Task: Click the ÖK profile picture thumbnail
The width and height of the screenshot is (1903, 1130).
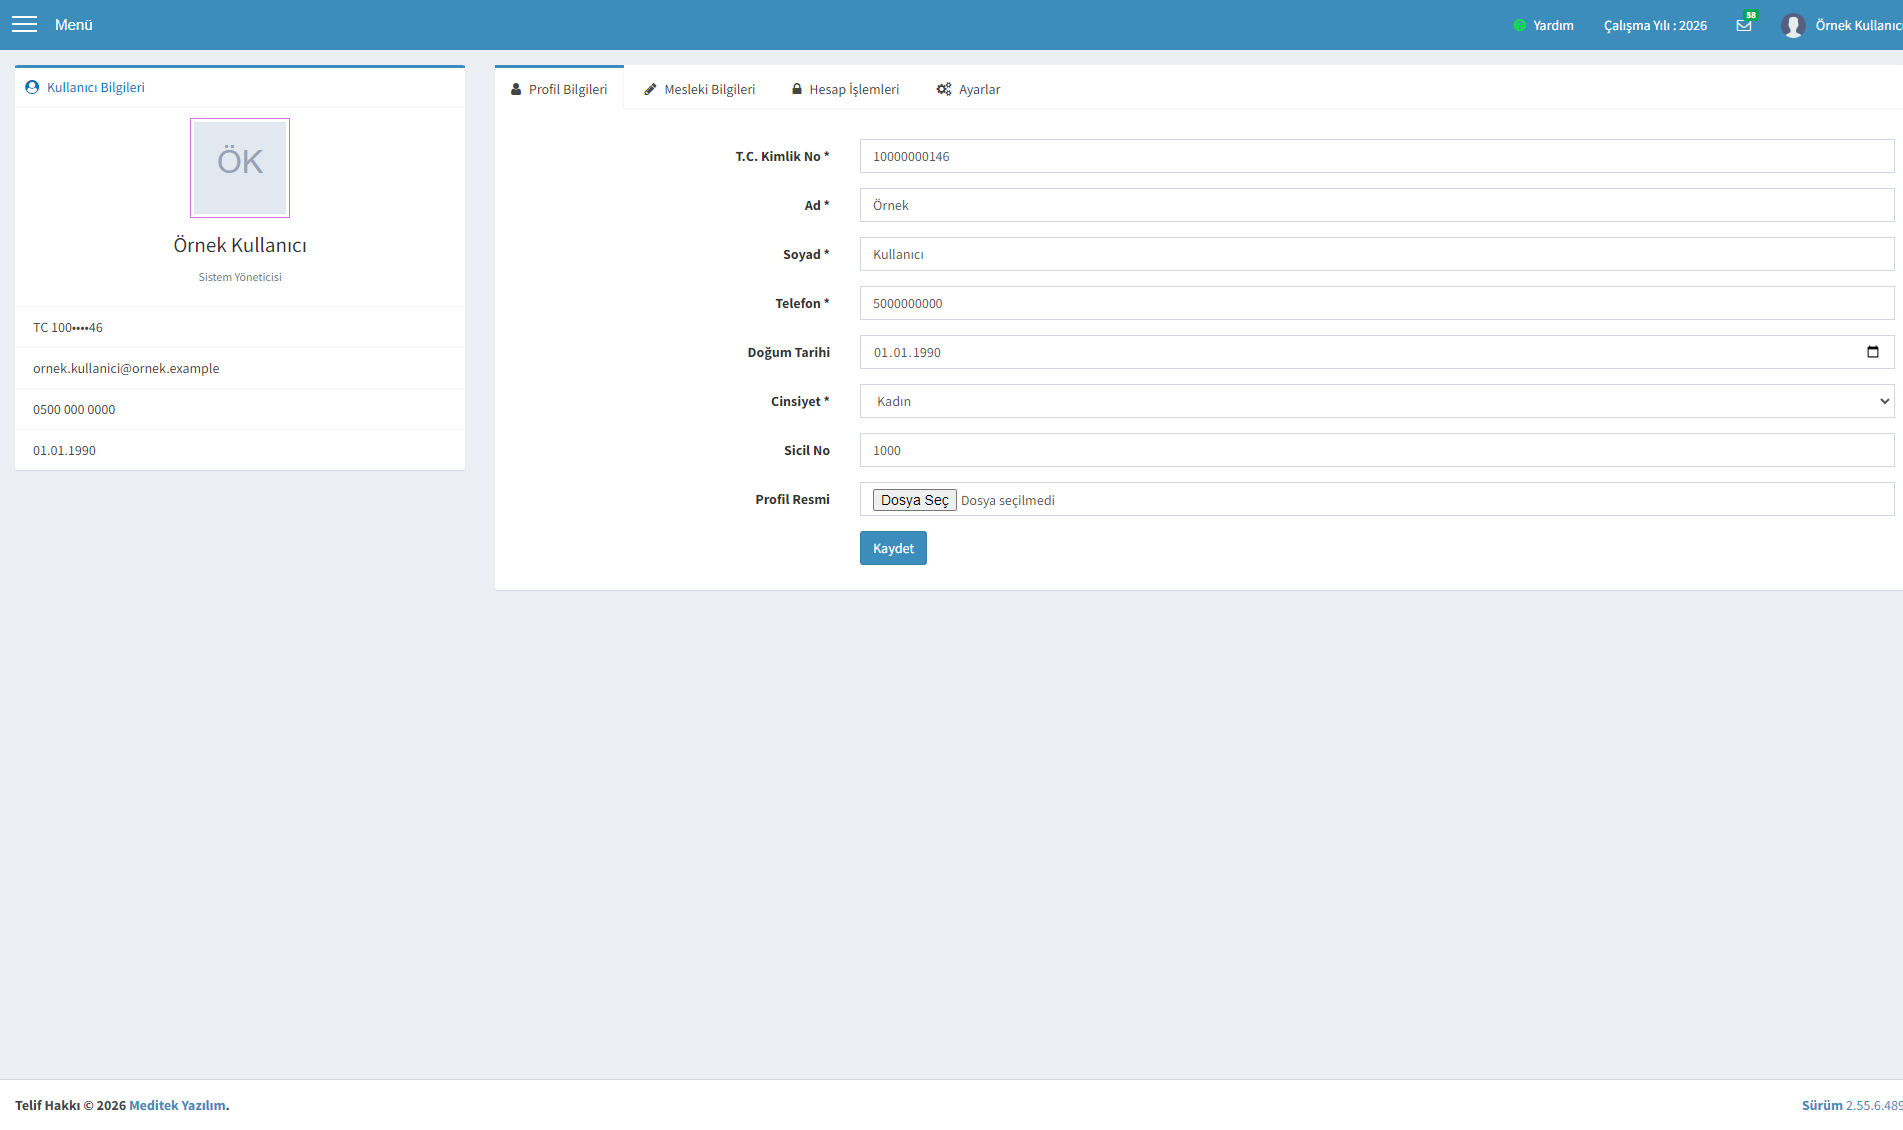Action: tap(240, 168)
